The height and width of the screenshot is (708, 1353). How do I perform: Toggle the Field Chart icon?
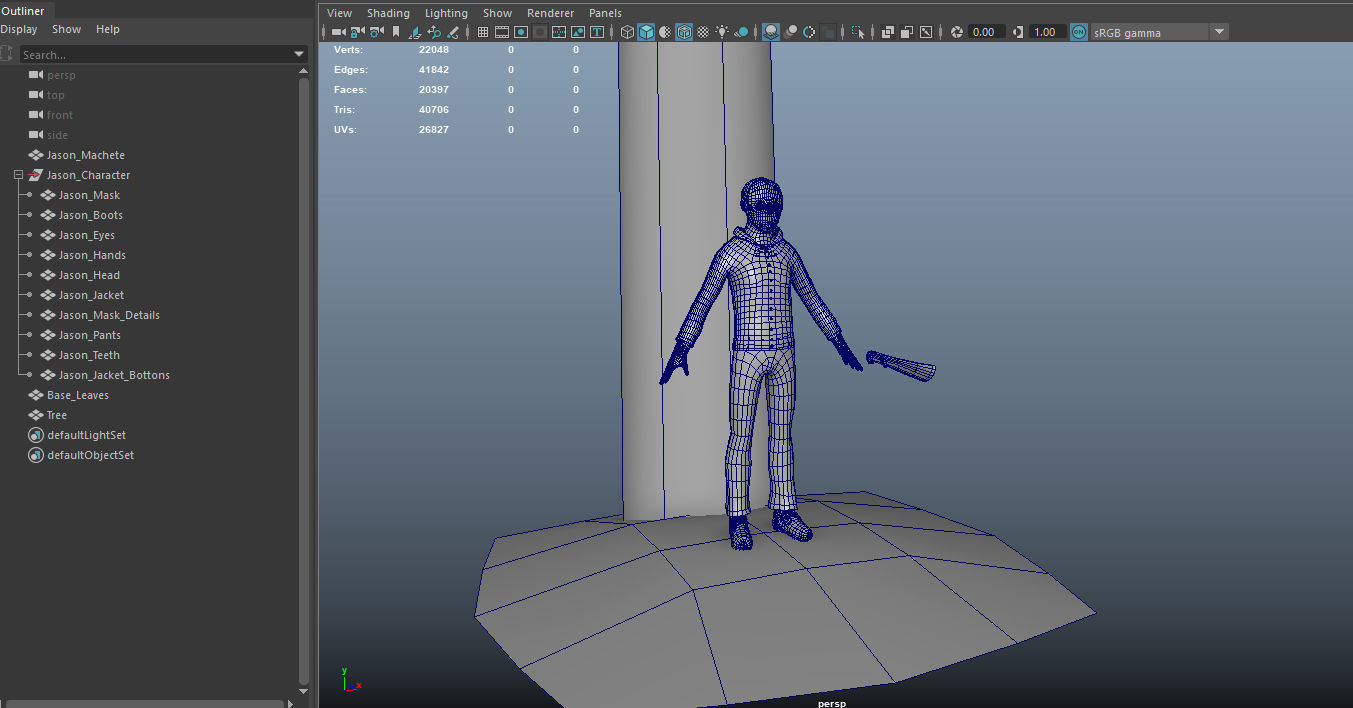(559, 32)
